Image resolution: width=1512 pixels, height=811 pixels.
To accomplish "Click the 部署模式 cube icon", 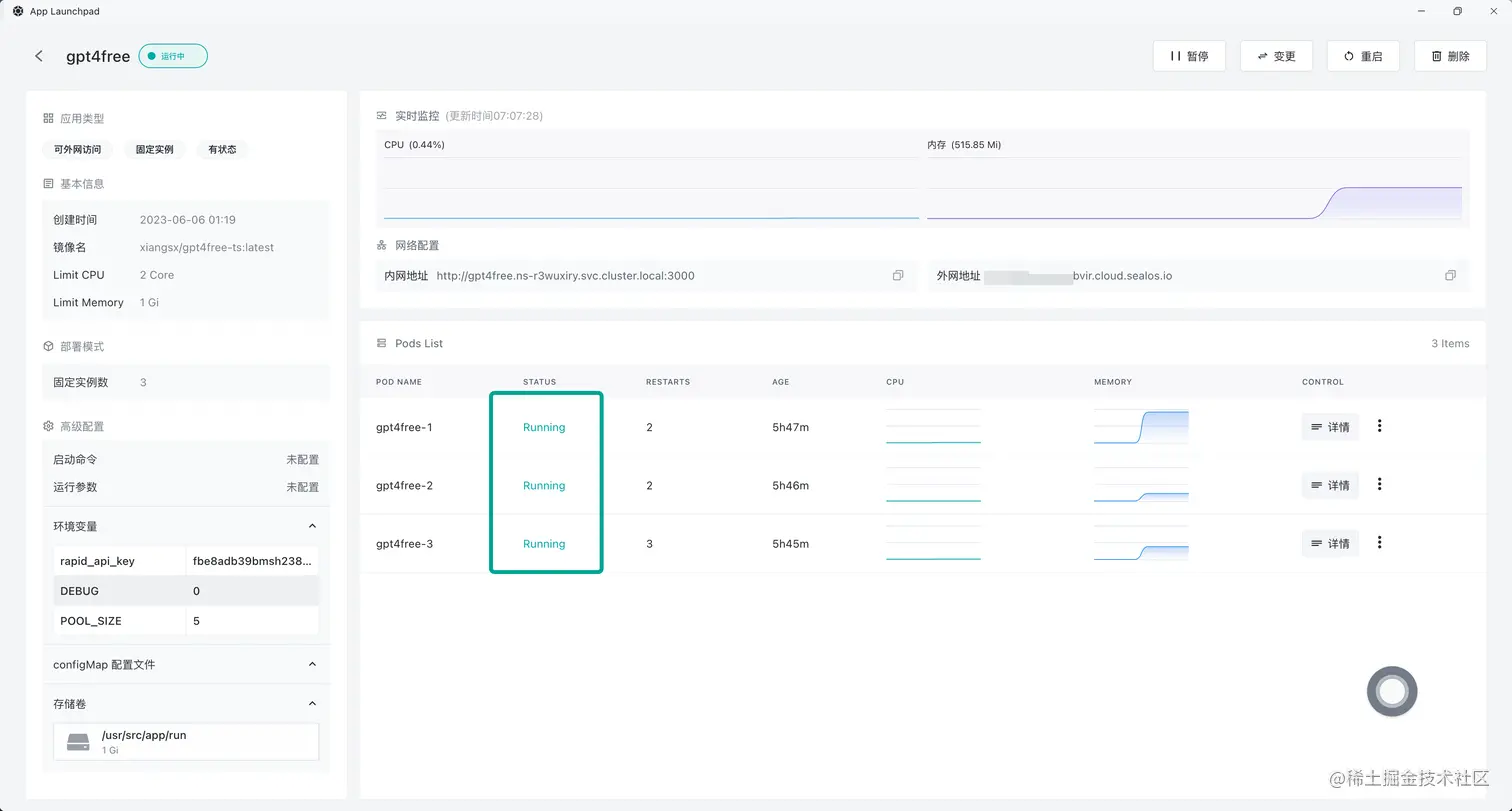I will 48,346.
